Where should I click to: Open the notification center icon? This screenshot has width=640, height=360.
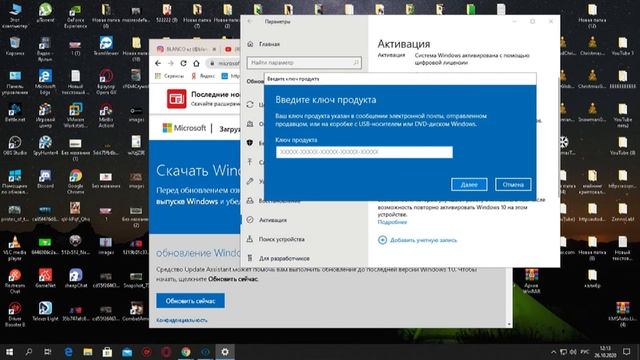[x=627, y=352]
